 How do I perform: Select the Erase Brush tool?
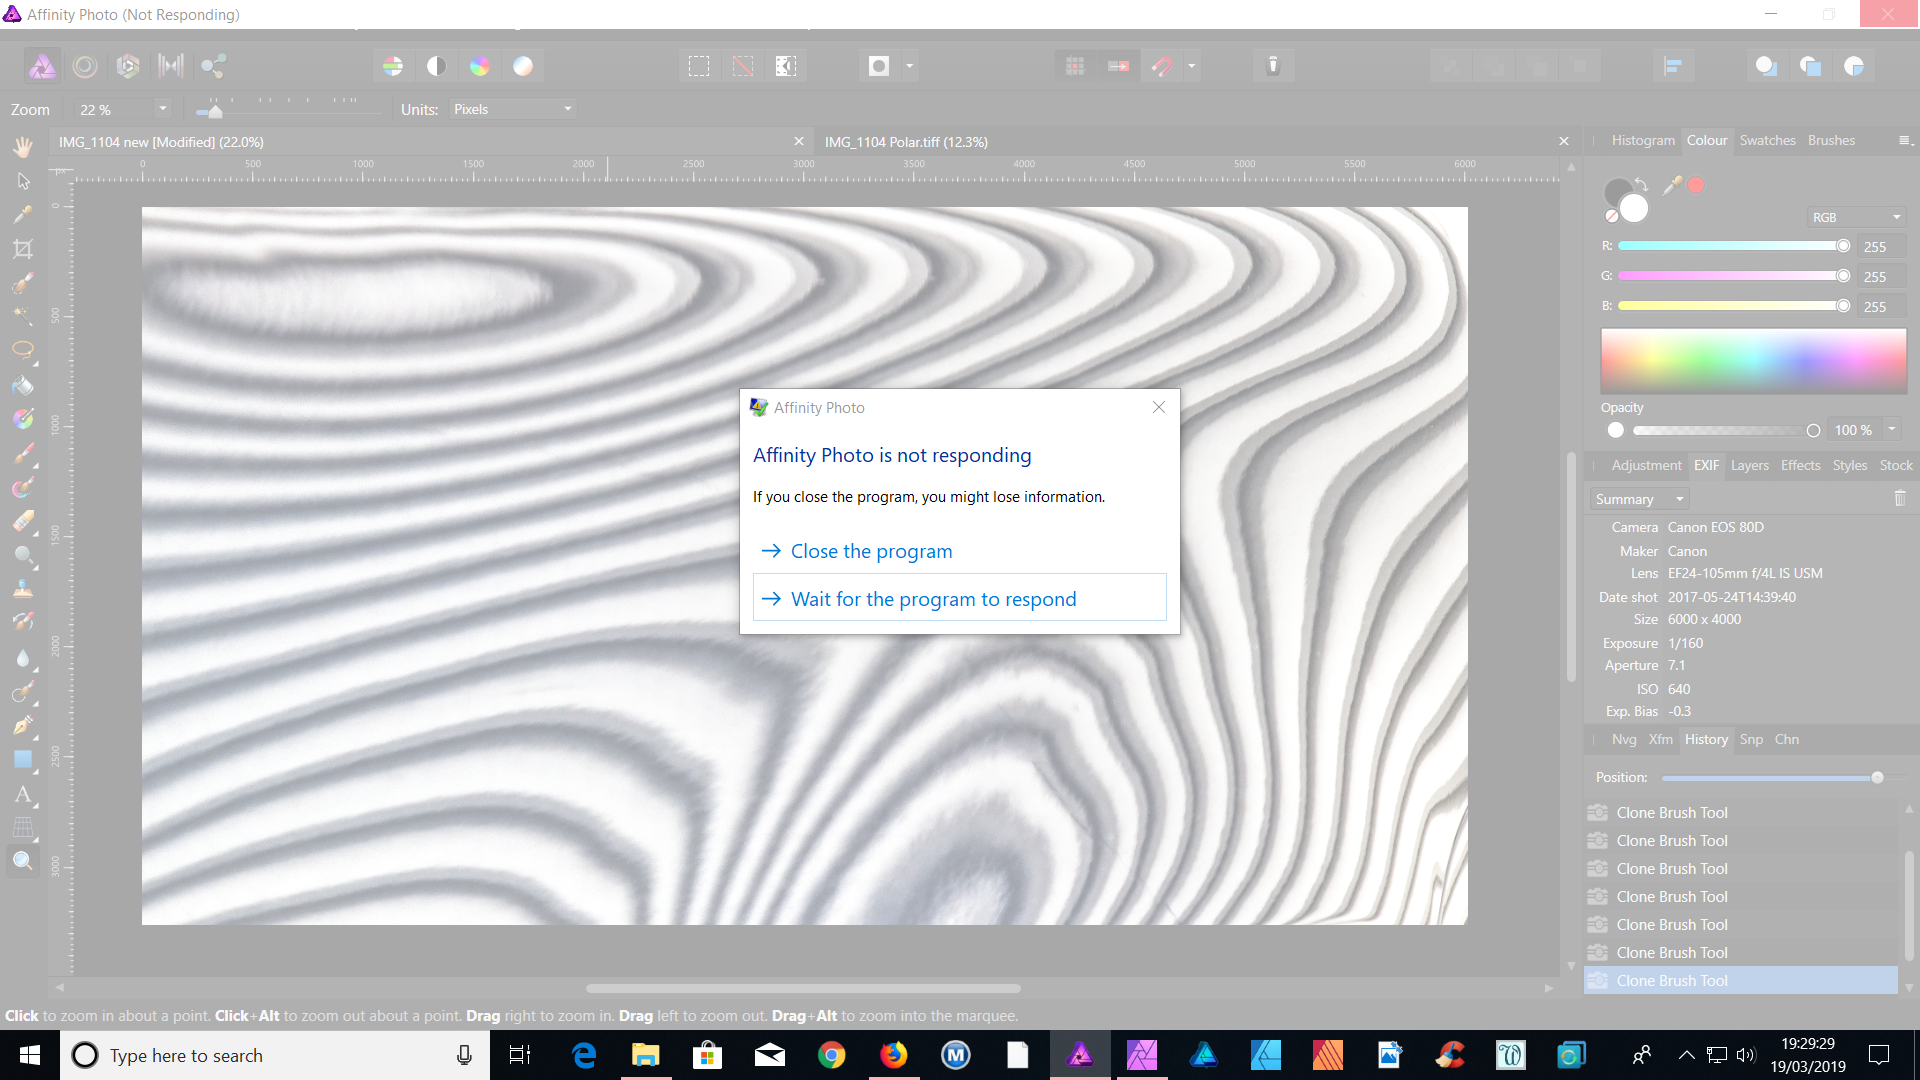pos(23,521)
